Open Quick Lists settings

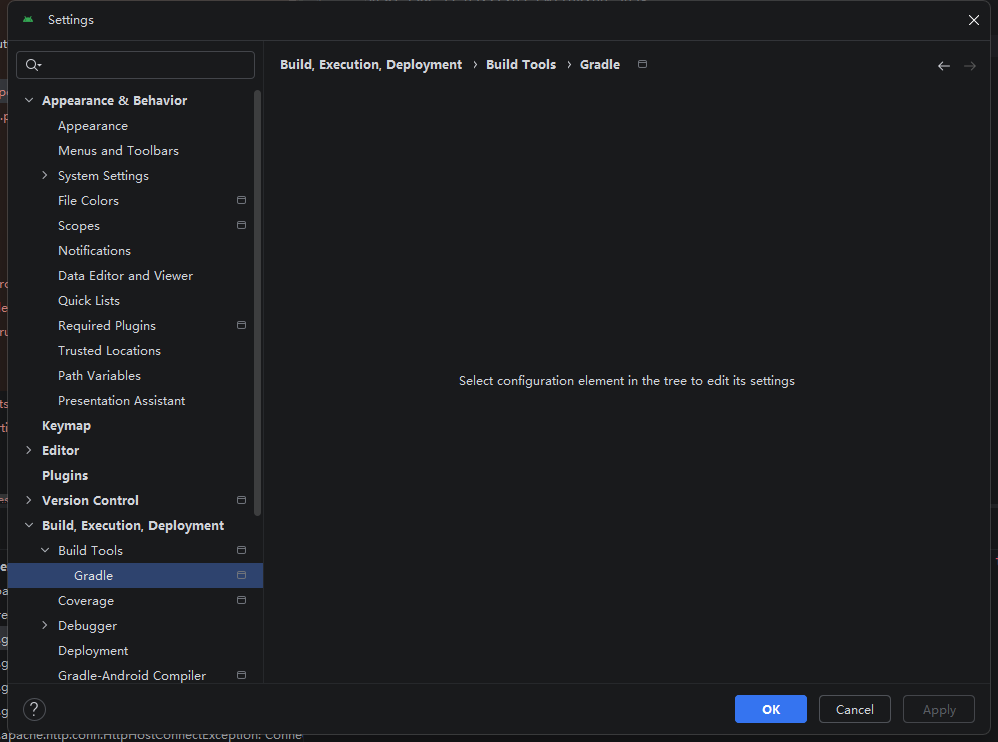pyautogui.click(x=89, y=300)
